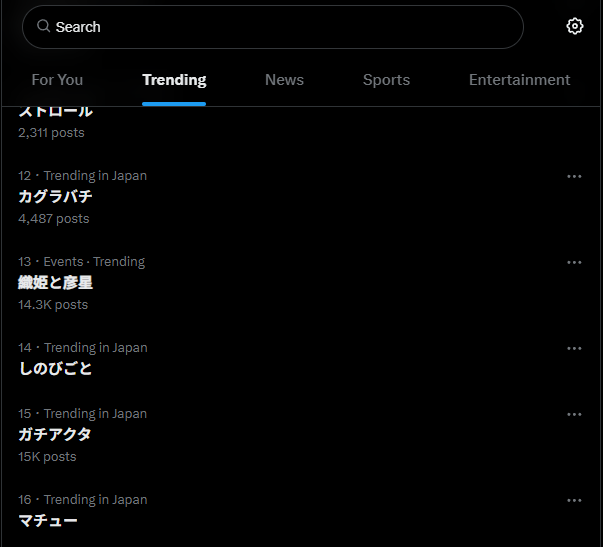The height and width of the screenshot is (547, 603).
Task: Click the 4,487 posts count
Action: point(54,218)
